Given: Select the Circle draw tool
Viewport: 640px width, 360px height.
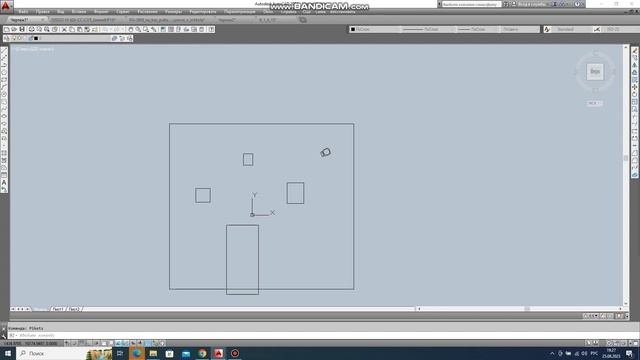Looking at the screenshot, I should pyautogui.click(x=4, y=95).
